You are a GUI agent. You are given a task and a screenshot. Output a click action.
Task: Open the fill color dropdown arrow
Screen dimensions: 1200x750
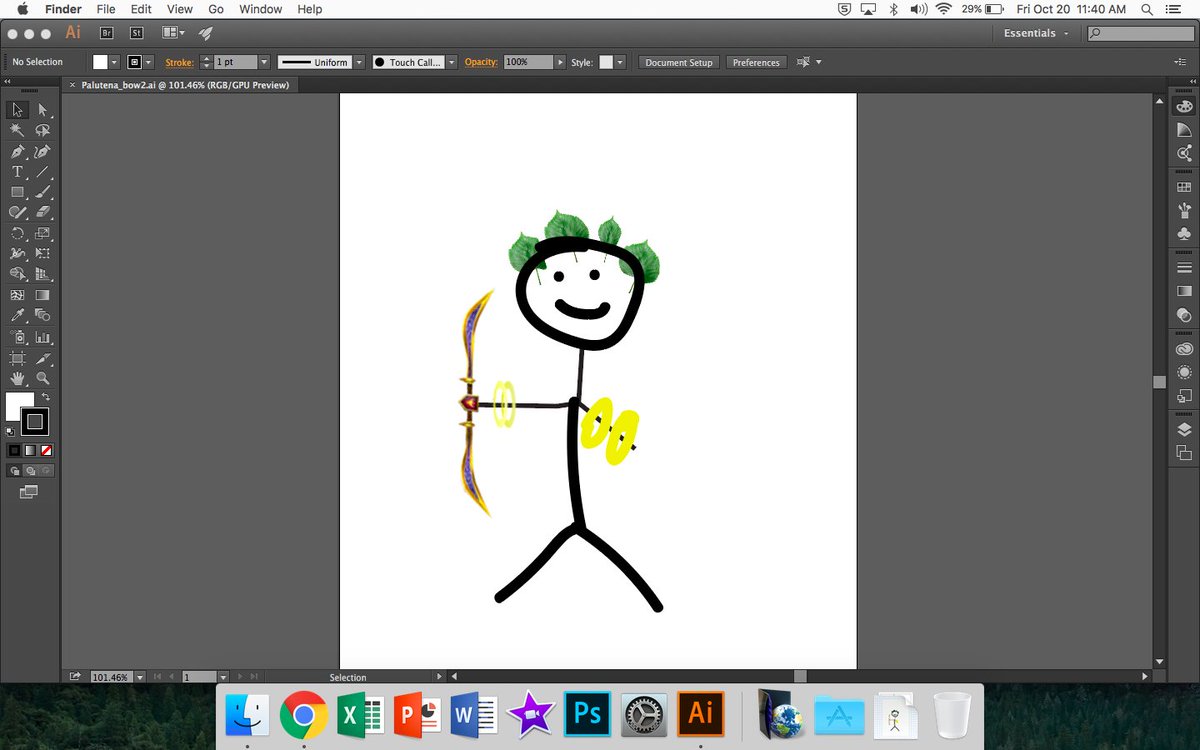(x=114, y=62)
